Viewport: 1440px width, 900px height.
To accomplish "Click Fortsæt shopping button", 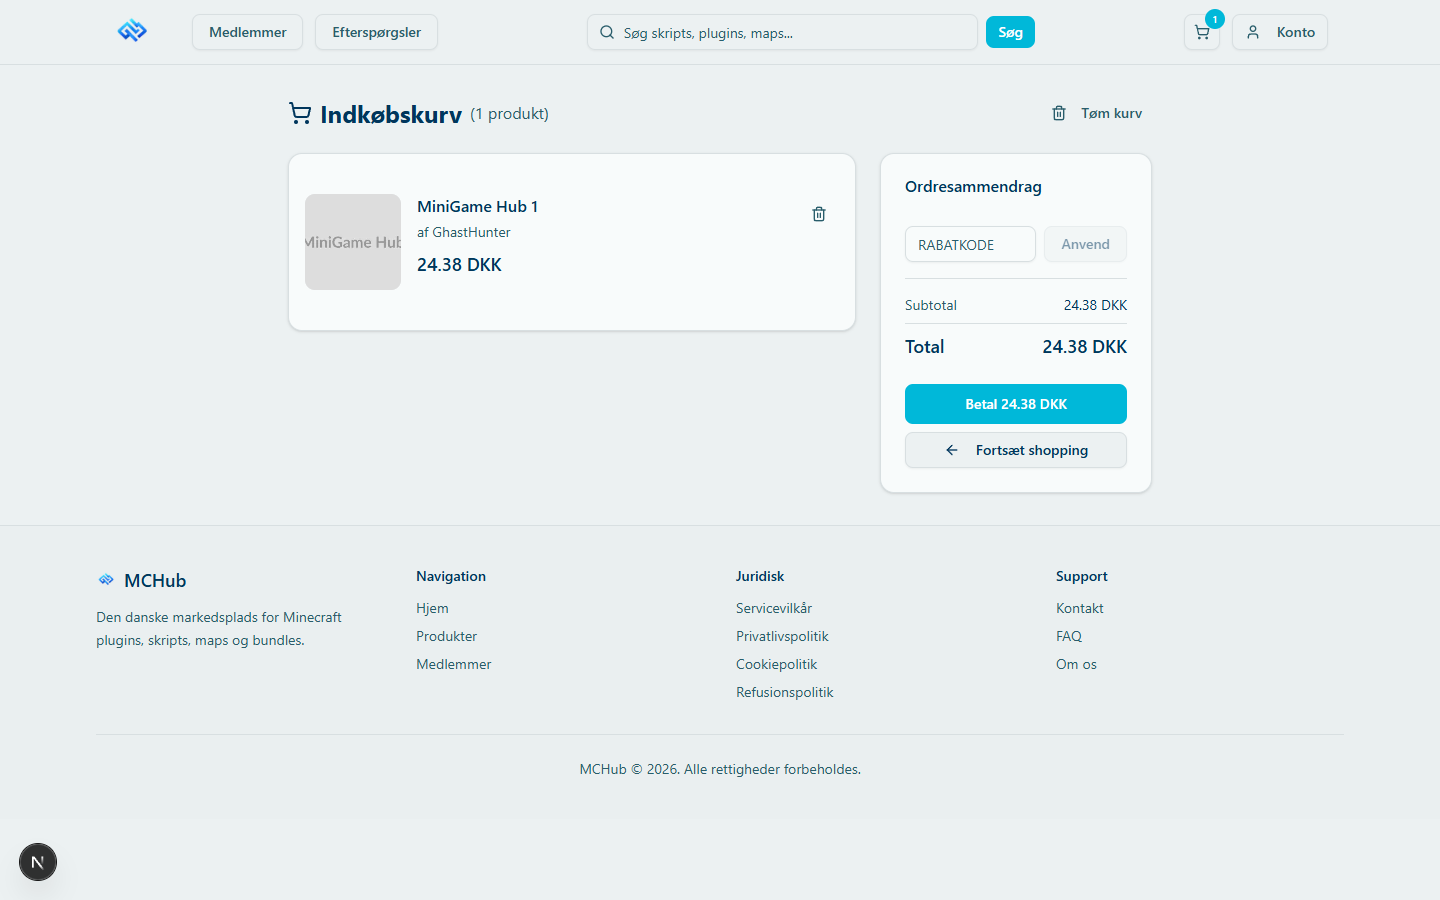I will point(1016,450).
